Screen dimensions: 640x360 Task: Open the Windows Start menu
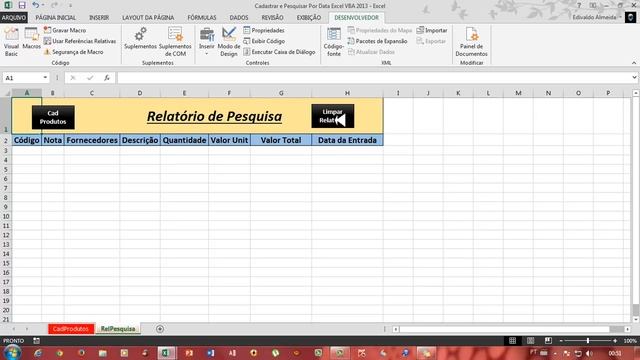click(x=12, y=353)
